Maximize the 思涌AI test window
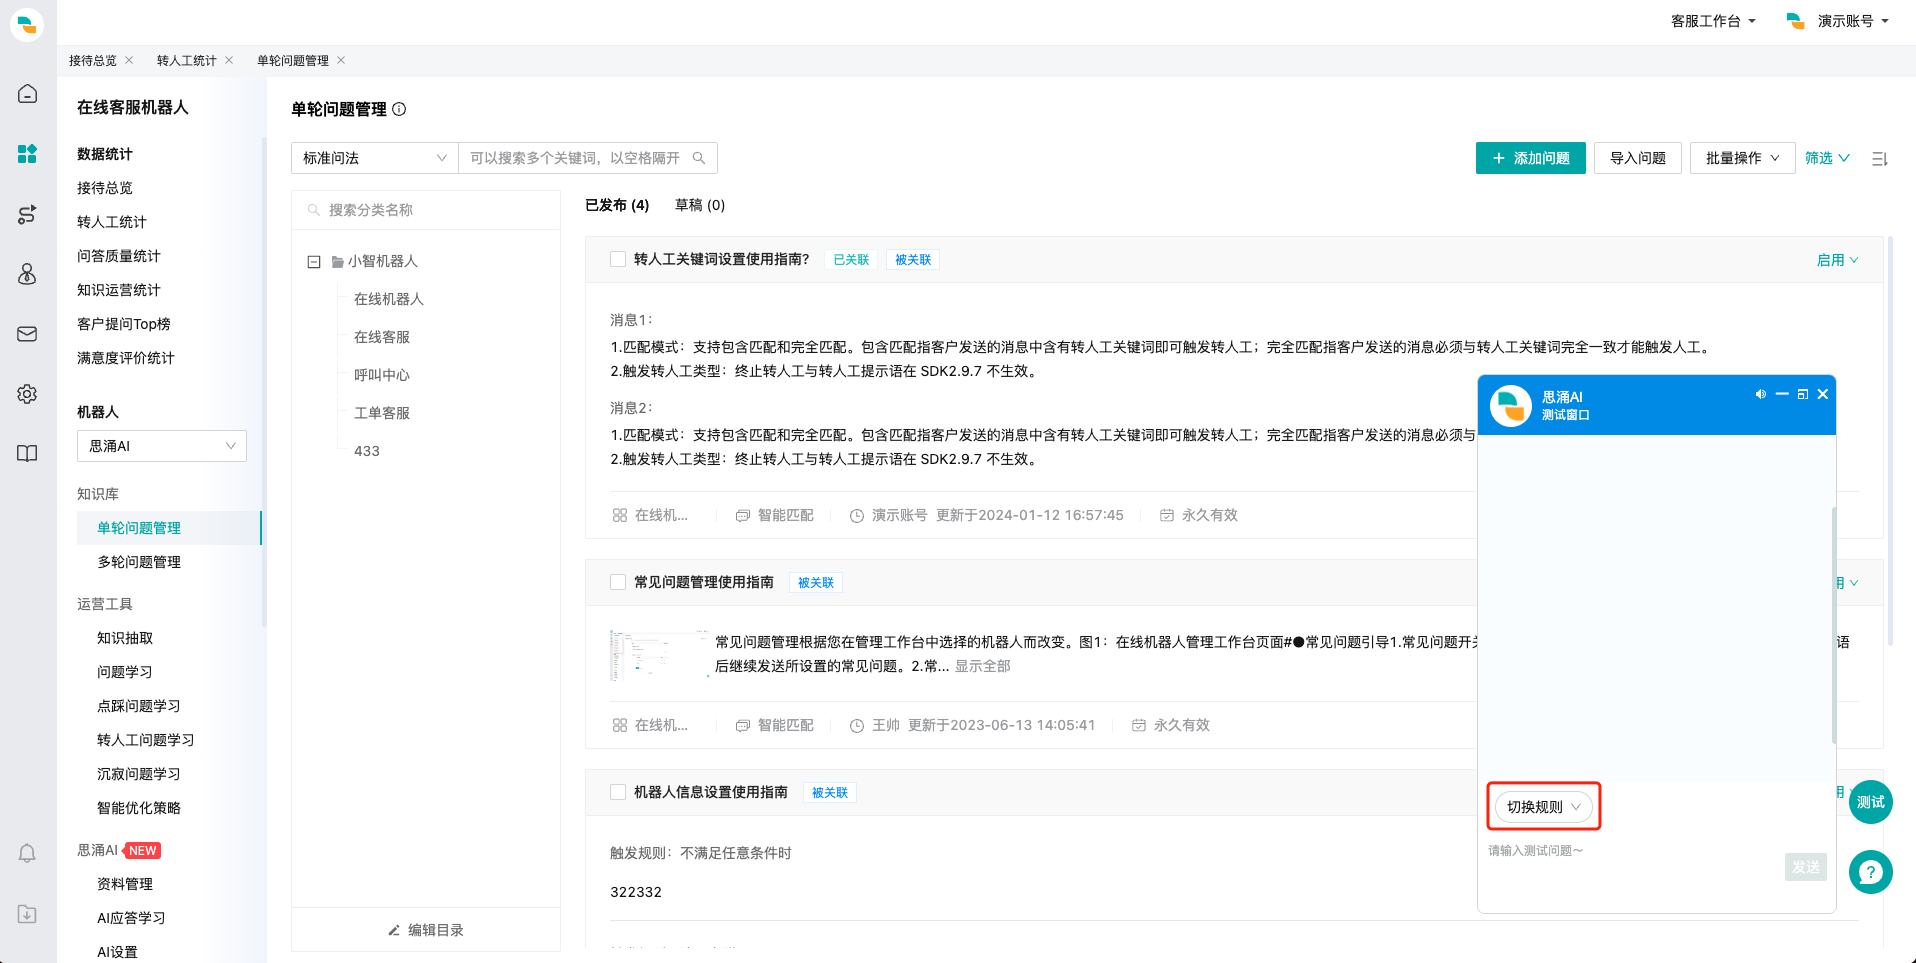 tap(1802, 394)
